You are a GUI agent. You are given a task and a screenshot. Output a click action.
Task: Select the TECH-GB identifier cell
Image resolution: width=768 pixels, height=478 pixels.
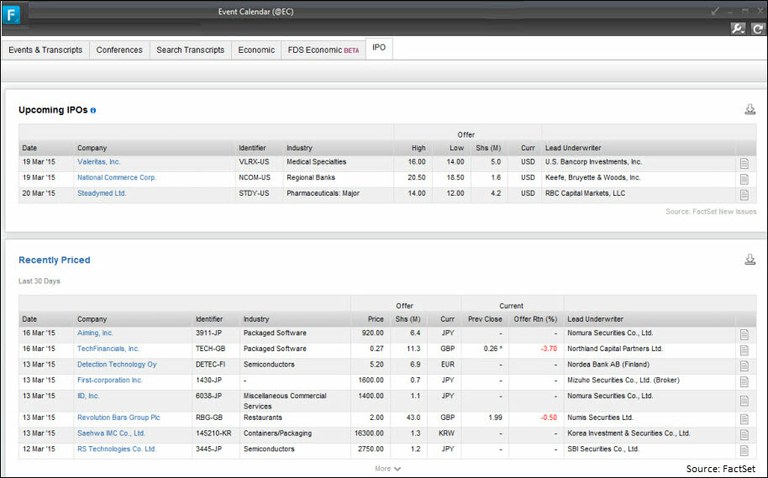pyautogui.click(x=211, y=348)
